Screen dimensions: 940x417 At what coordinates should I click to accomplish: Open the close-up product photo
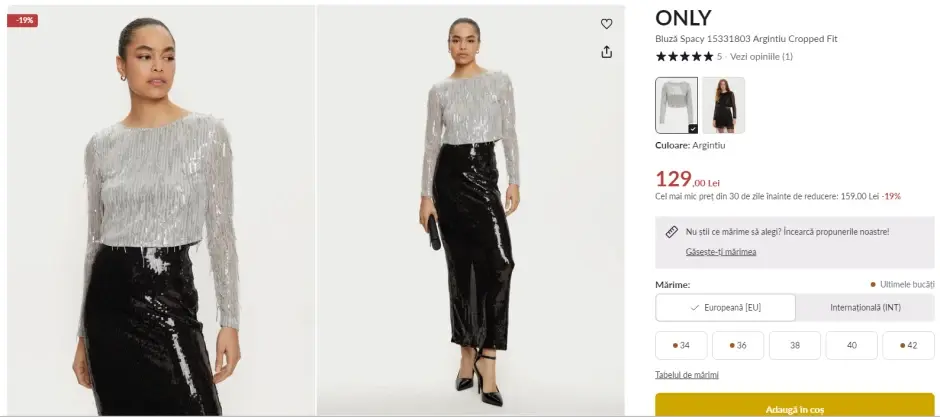(160, 210)
